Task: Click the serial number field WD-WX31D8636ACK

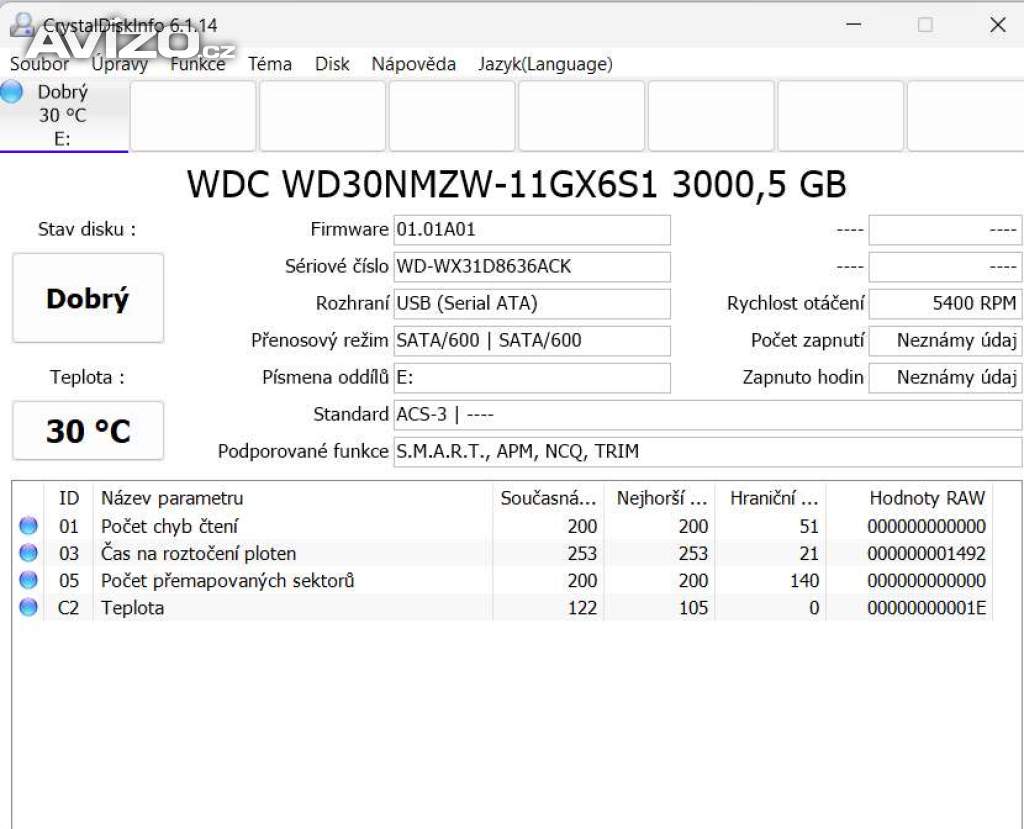Action: point(532,267)
